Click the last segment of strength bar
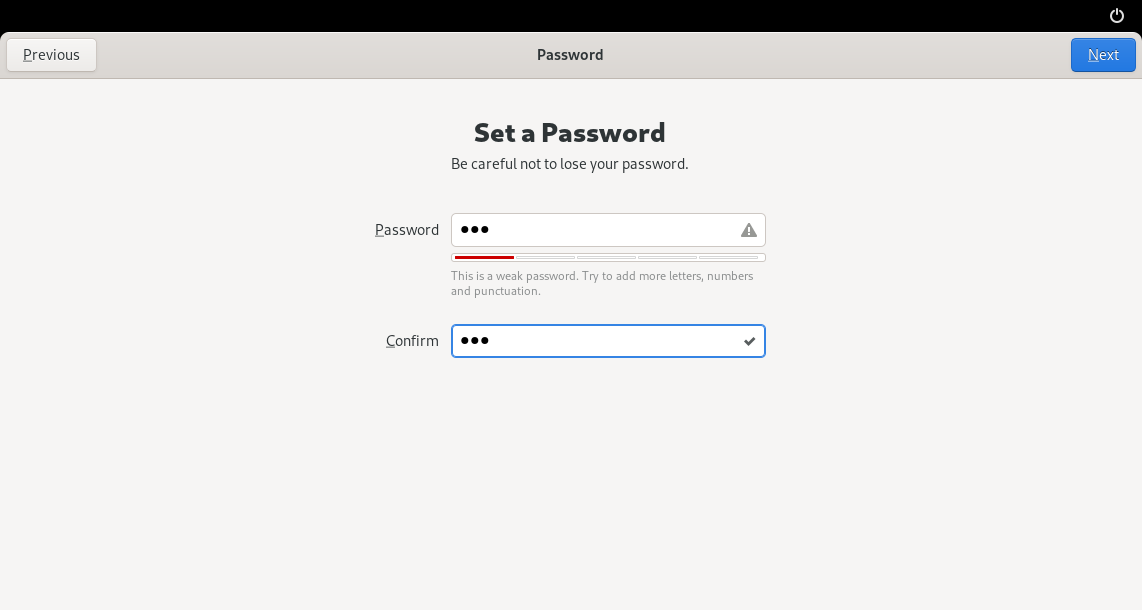Viewport: 1142px width, 610px height. point(729,258)
